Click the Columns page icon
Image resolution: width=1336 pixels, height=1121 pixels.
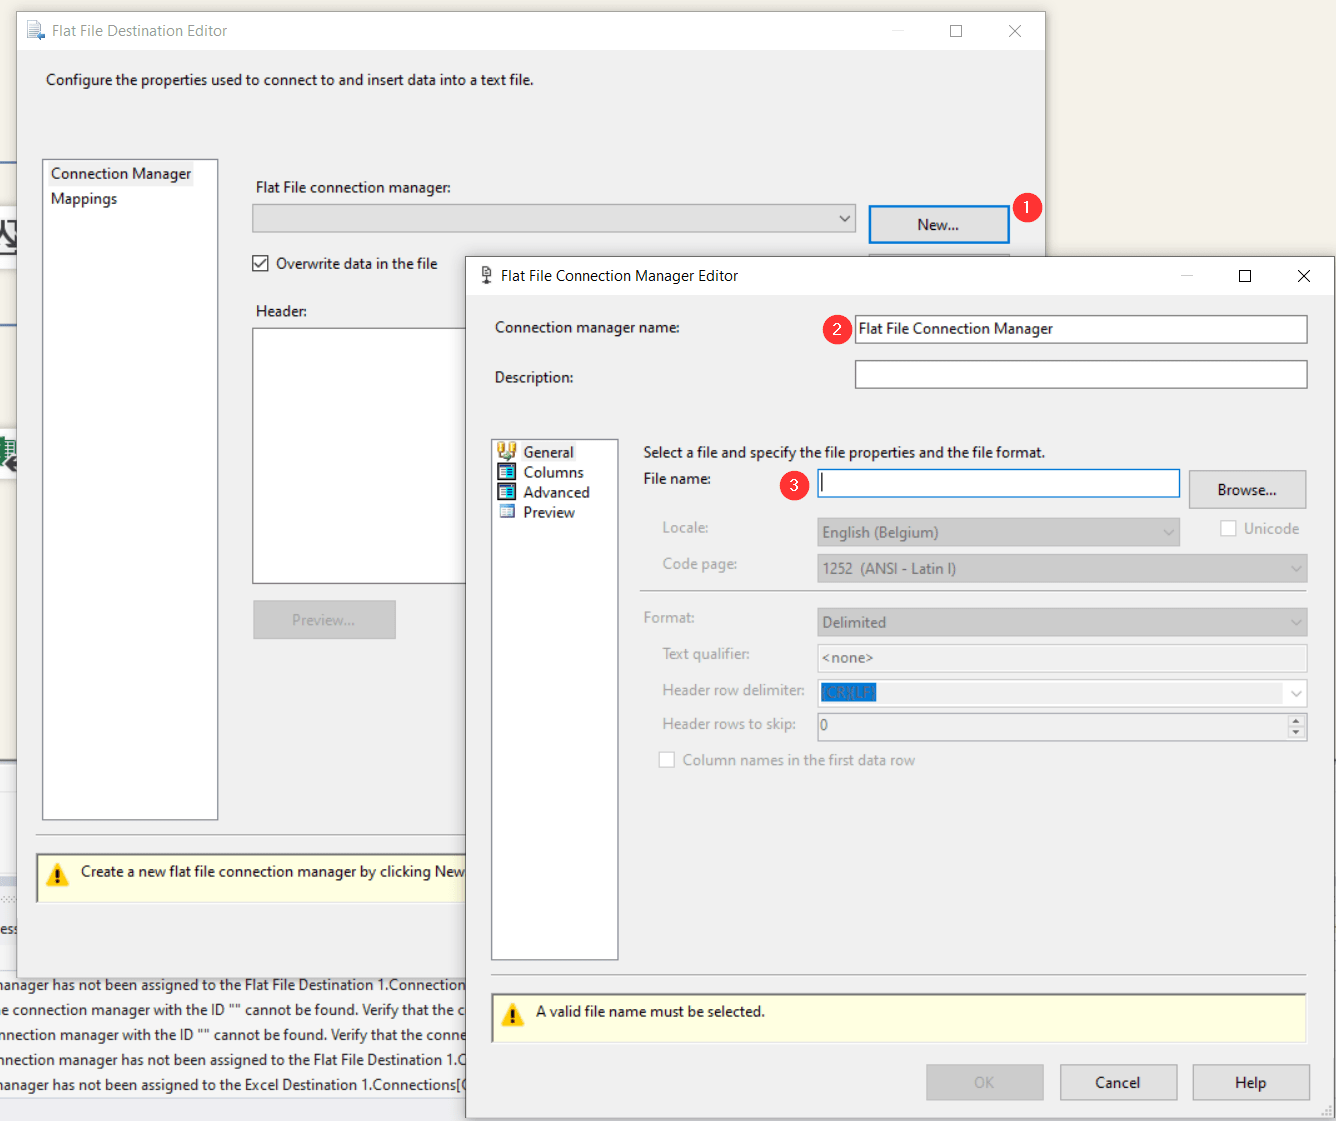(x=507, y=472)
